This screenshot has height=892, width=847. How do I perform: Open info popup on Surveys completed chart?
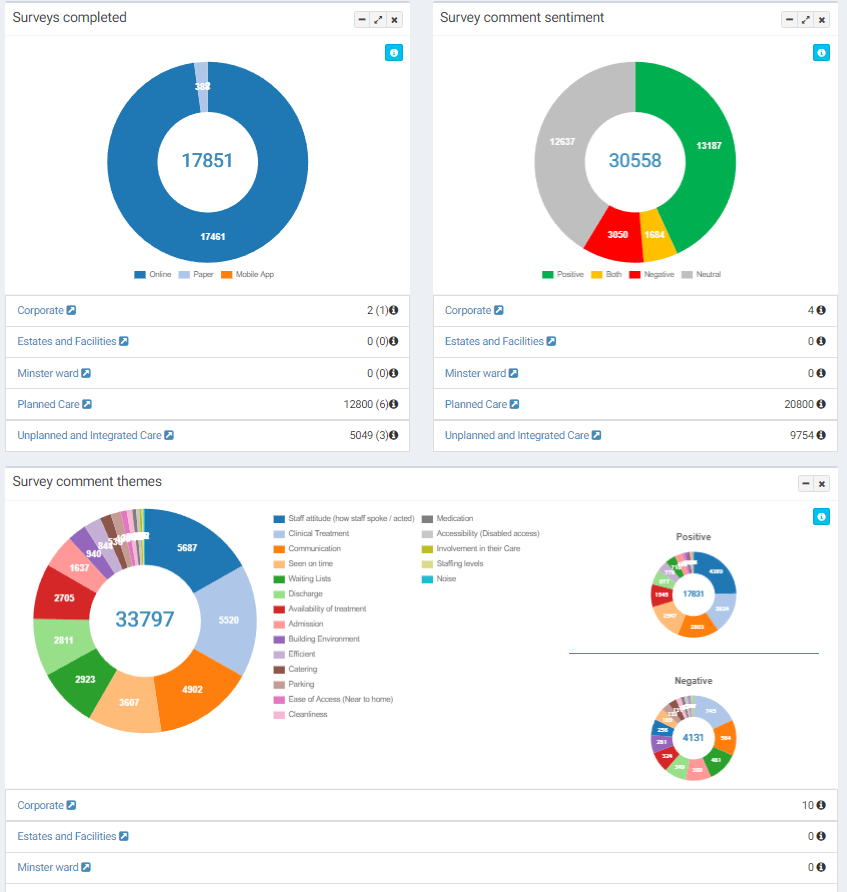pos(393,52)
